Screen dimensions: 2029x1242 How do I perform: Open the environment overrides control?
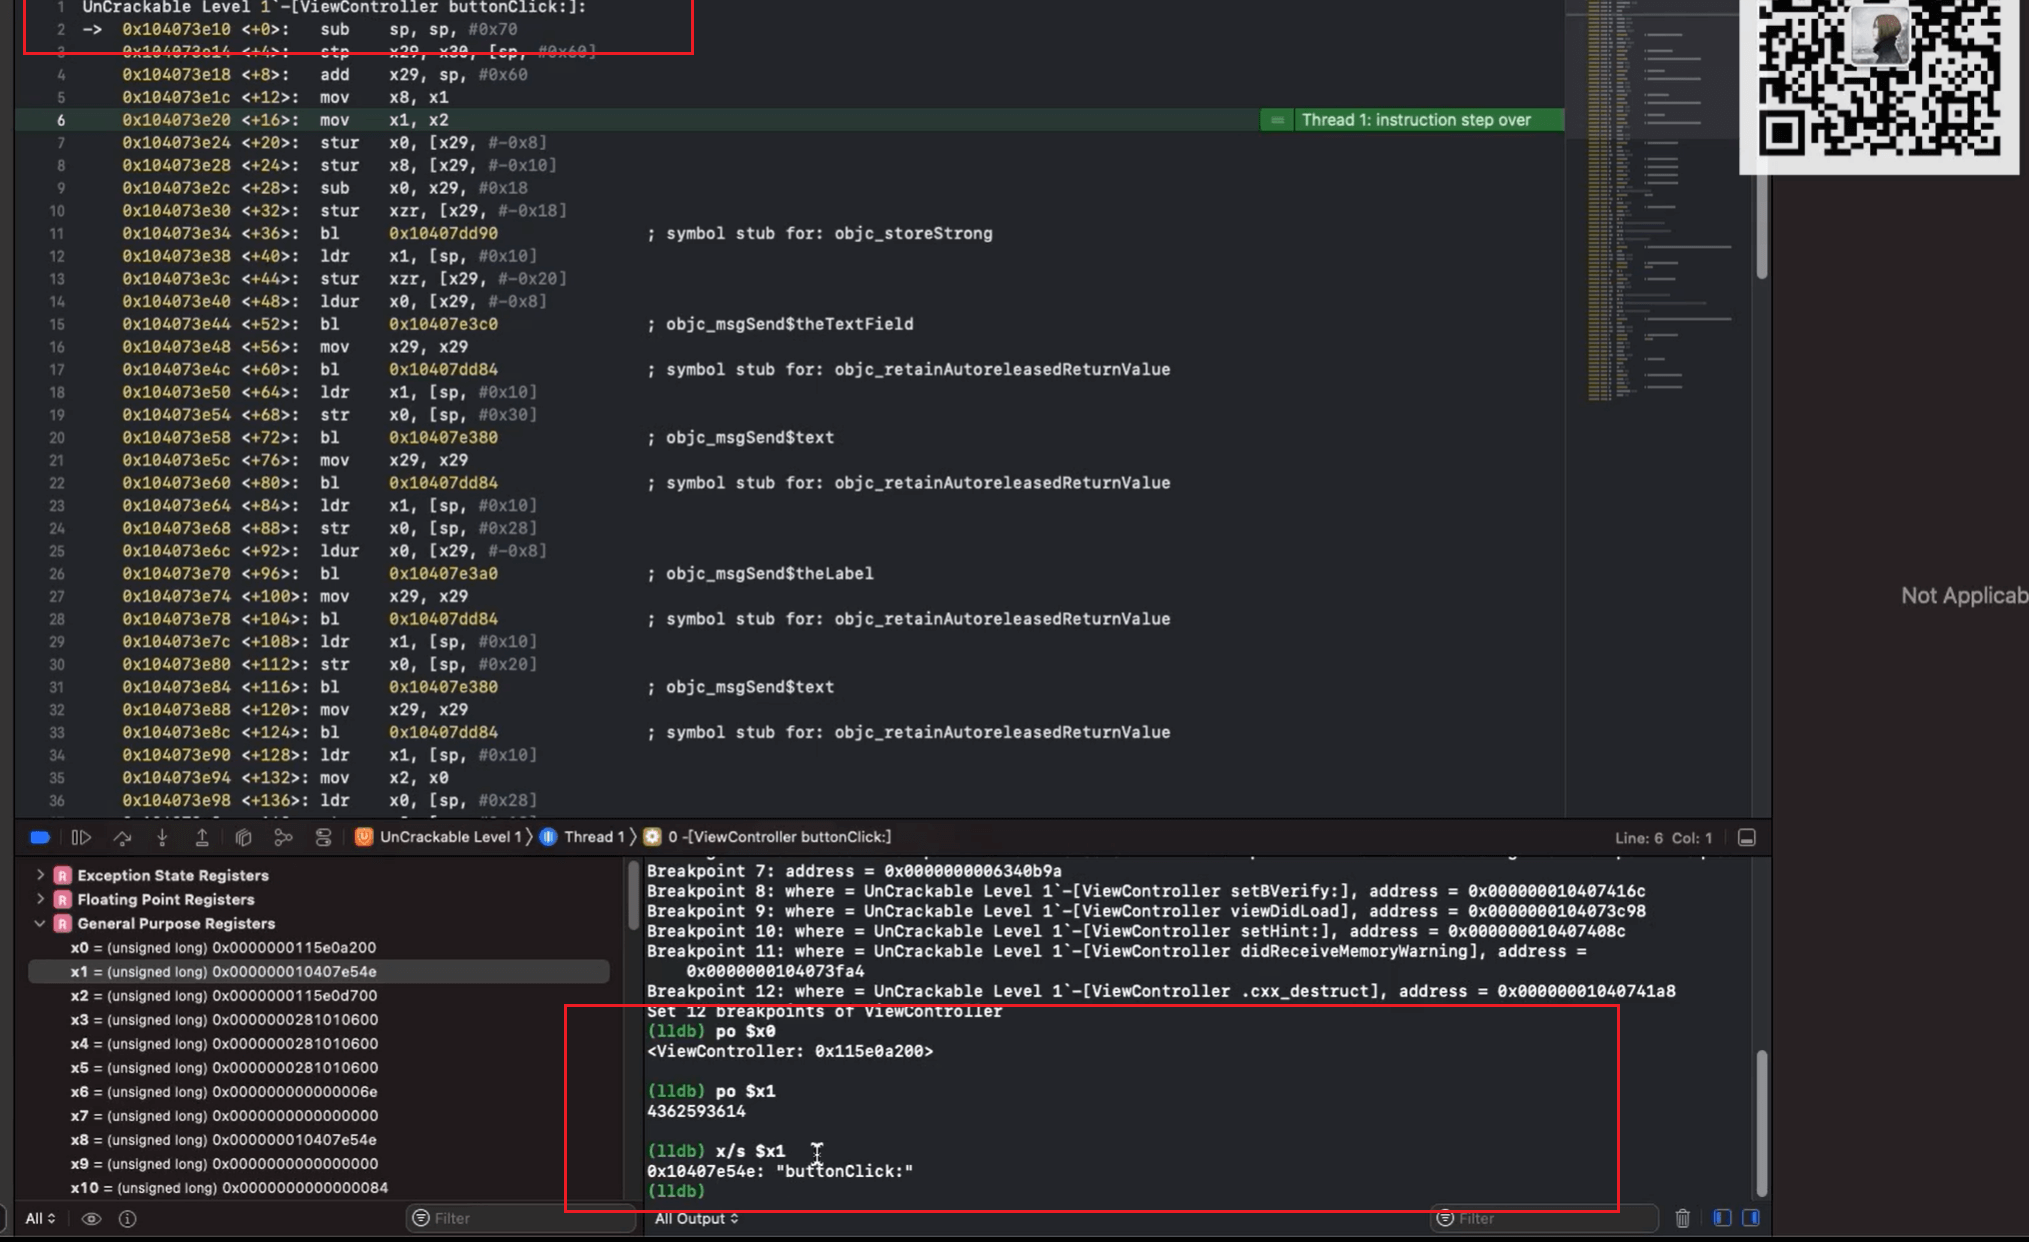tap(323, 837)
